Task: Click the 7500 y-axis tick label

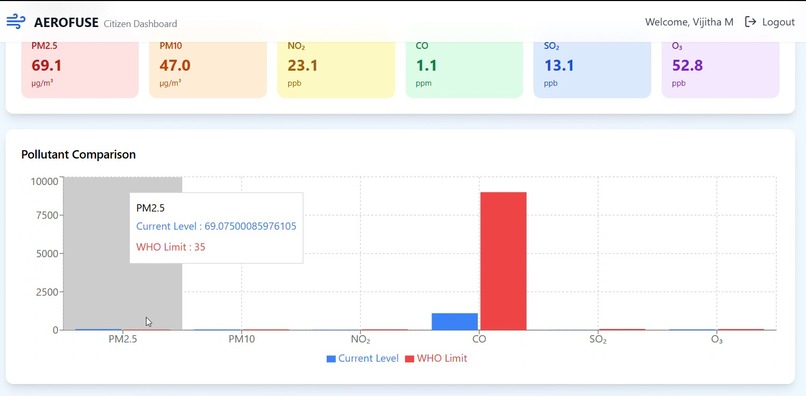Action: [47, 215]
